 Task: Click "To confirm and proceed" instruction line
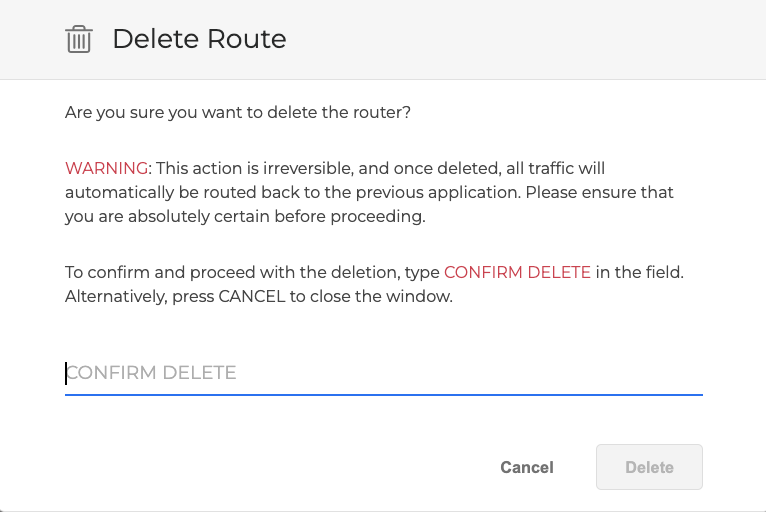pos(250,272)
